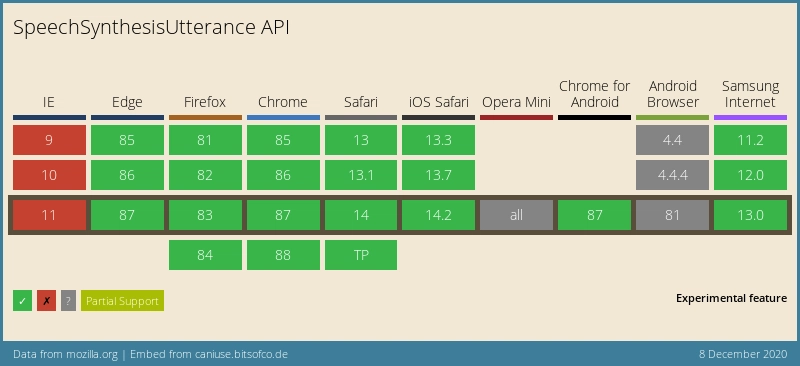Click the Safari TP cell
This screenshot has width=800, height=366.
pos(361,255)
